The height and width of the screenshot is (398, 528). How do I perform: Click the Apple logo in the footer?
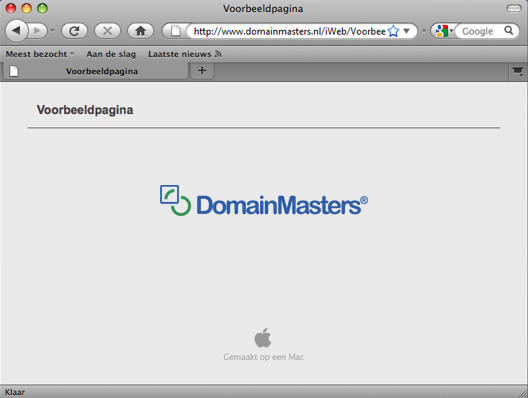(263, 338)
